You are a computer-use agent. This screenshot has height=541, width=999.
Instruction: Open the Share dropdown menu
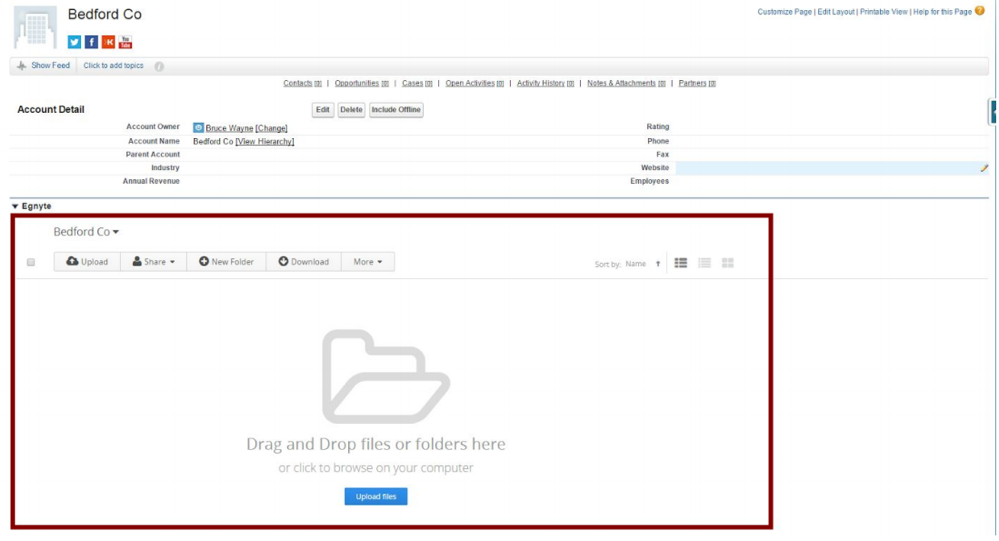pos(154,262)
